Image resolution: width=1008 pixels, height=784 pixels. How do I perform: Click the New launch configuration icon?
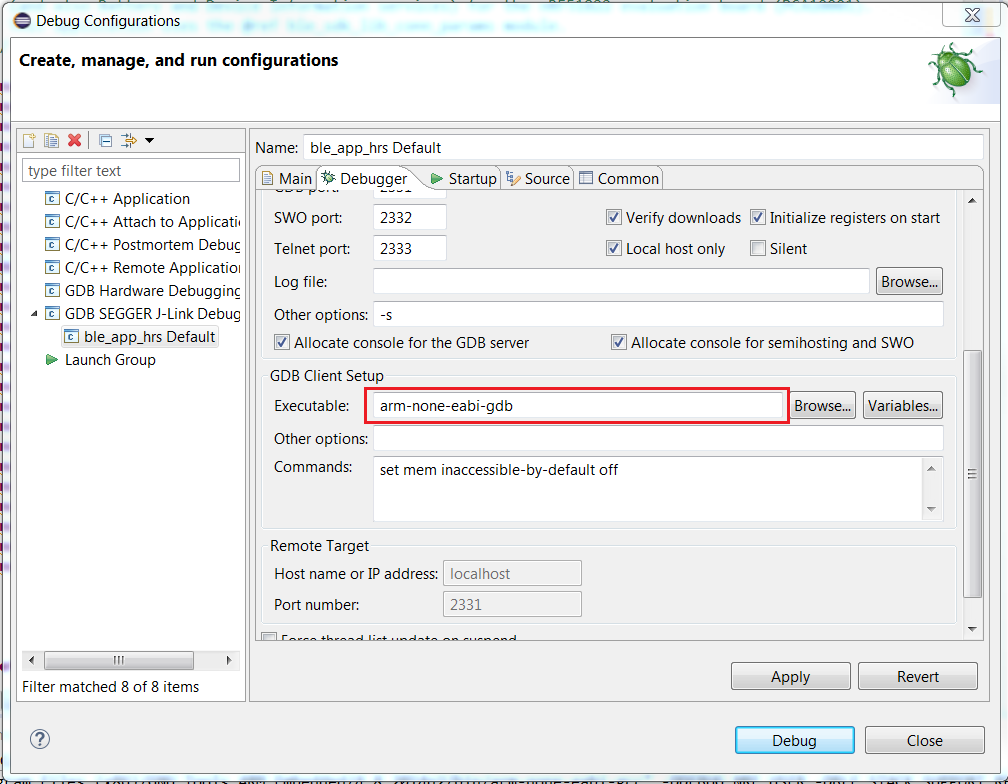coord(30,140)
